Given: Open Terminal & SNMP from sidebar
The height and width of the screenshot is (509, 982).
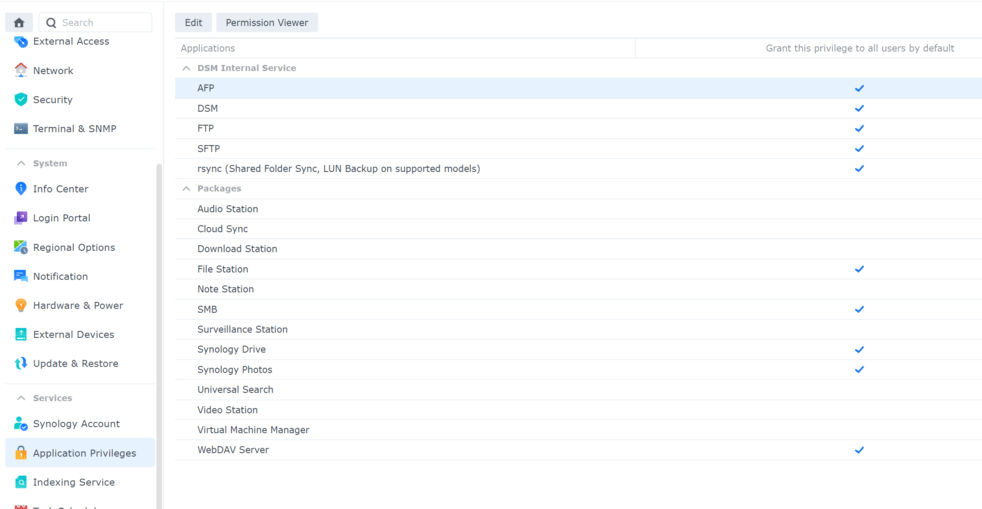Looking at the screenshot, I should (x=80, y=128).
